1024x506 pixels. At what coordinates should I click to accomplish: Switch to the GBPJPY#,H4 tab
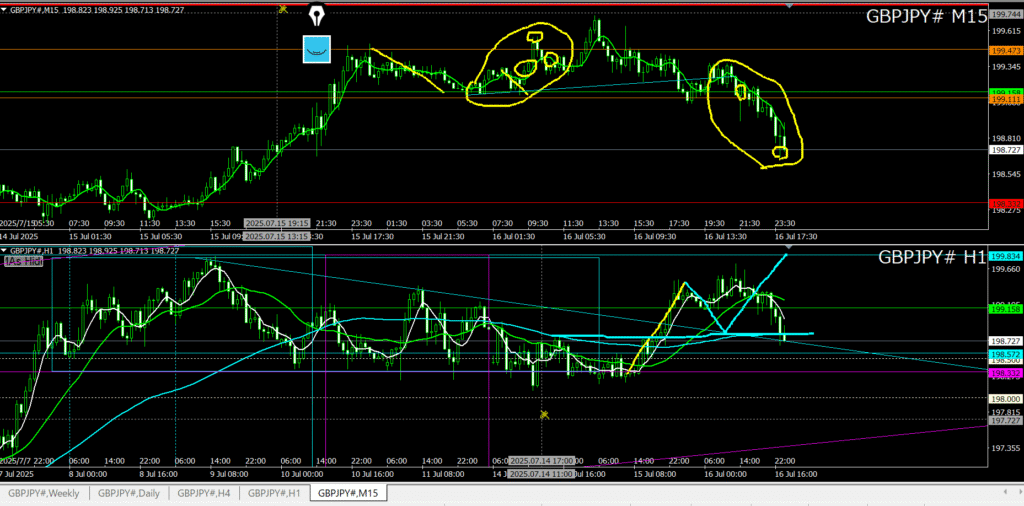click(x=203, y=493)
